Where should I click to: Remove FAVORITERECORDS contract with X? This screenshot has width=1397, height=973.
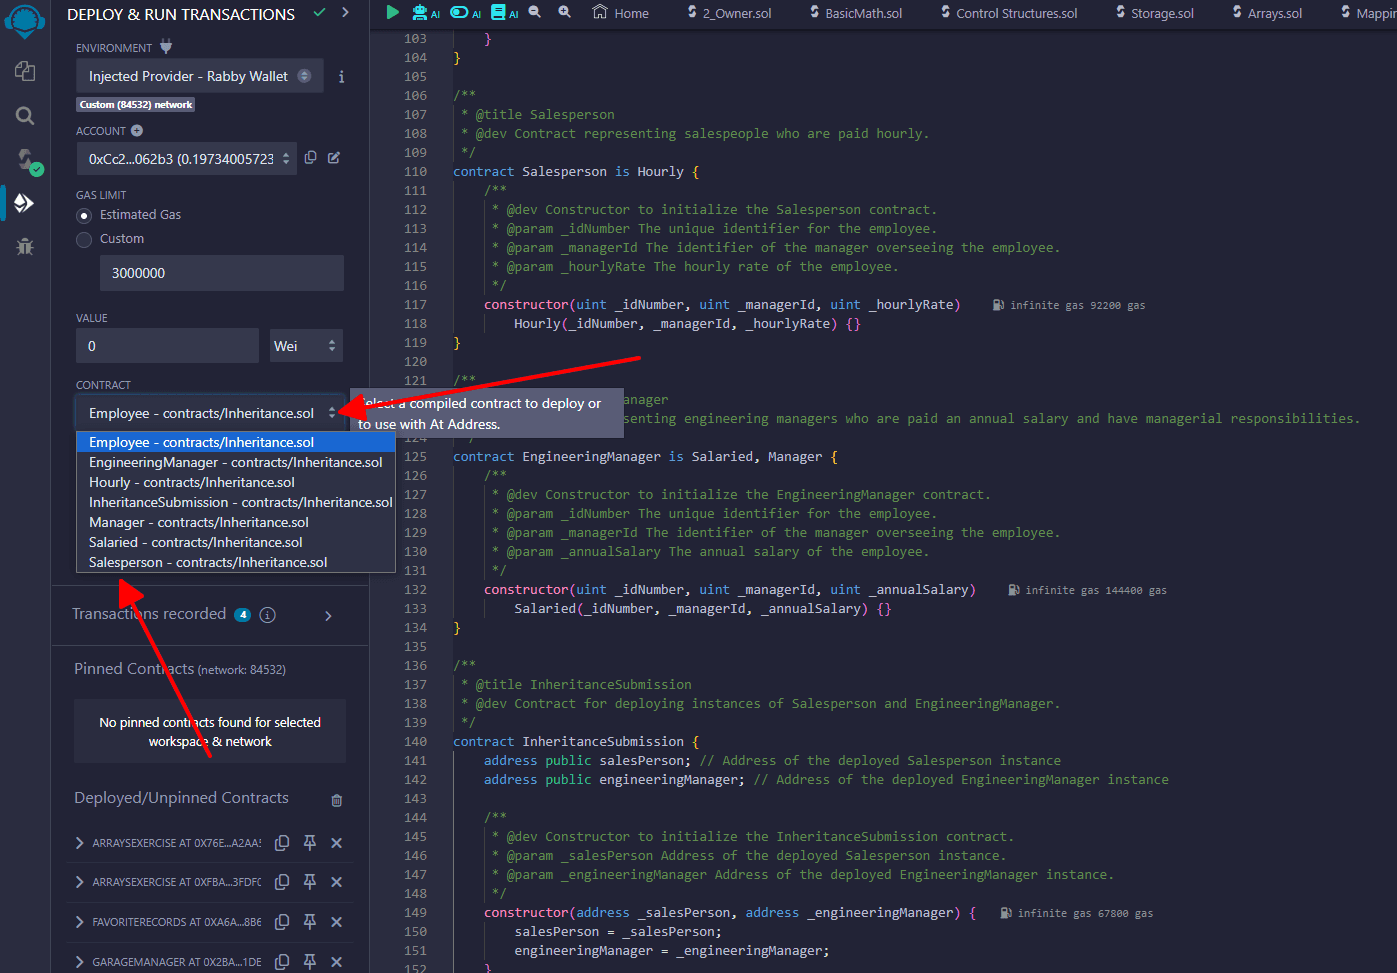tap(337, 922)
